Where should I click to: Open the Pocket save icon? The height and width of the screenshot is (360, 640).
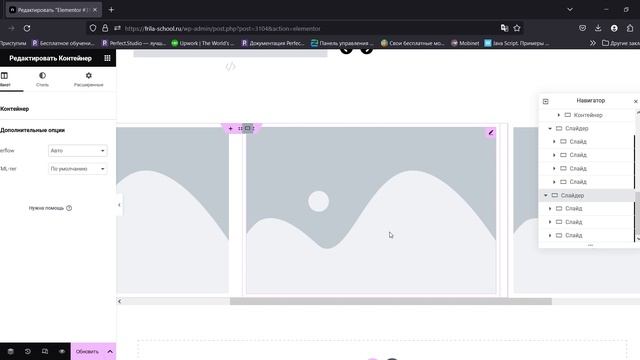click(x=582, y=28)
